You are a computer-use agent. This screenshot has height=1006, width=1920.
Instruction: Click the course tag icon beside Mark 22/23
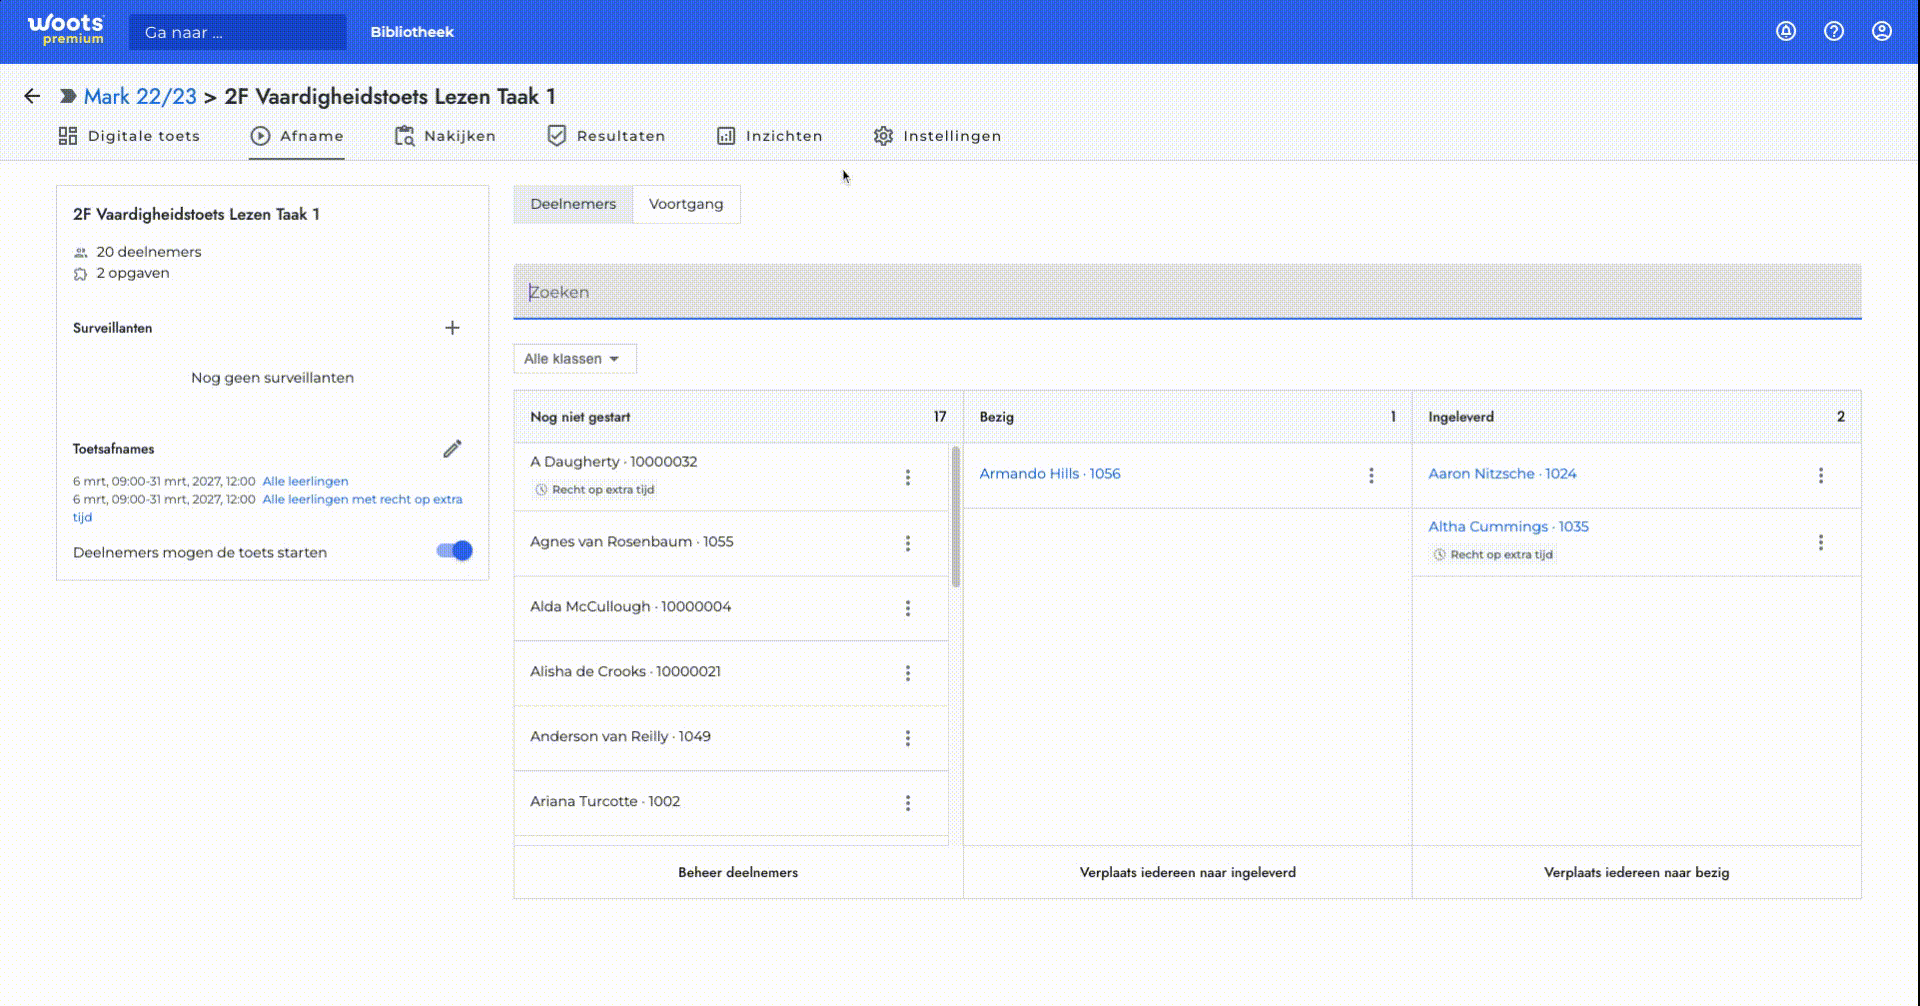[68, 96]
